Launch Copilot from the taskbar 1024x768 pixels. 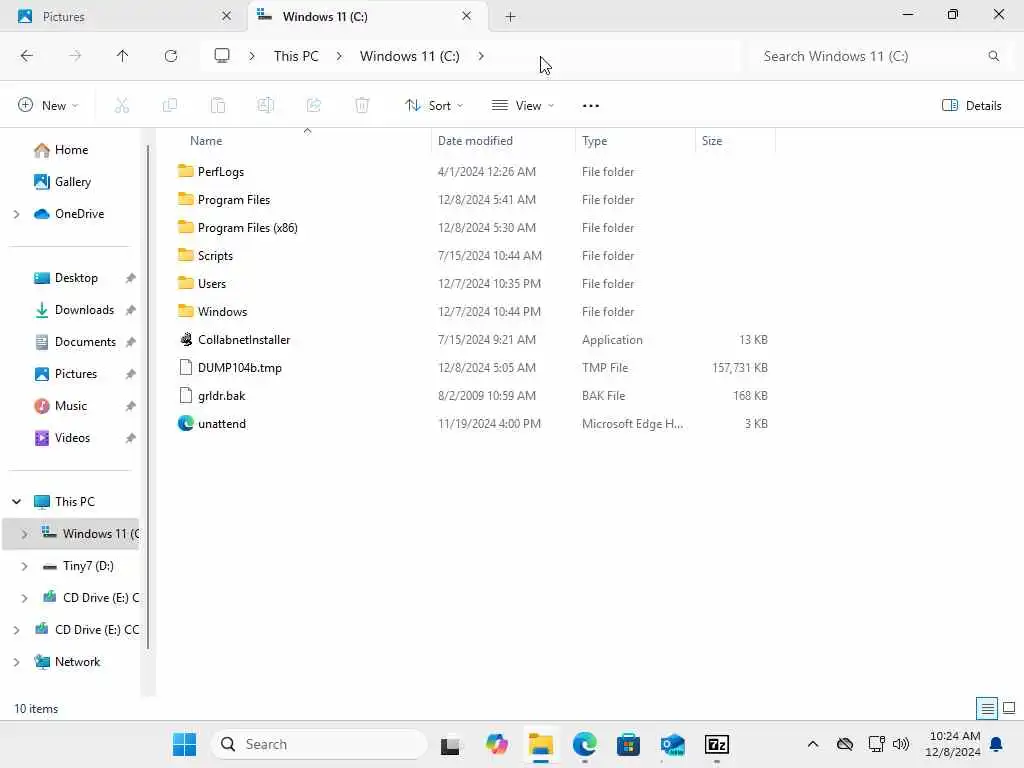click(x=496, y=744)
